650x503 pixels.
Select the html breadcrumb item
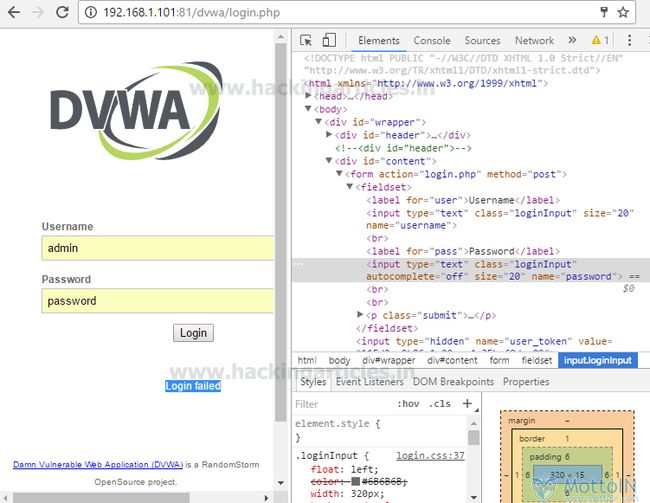pyautogui.click(x=307, y=360)
